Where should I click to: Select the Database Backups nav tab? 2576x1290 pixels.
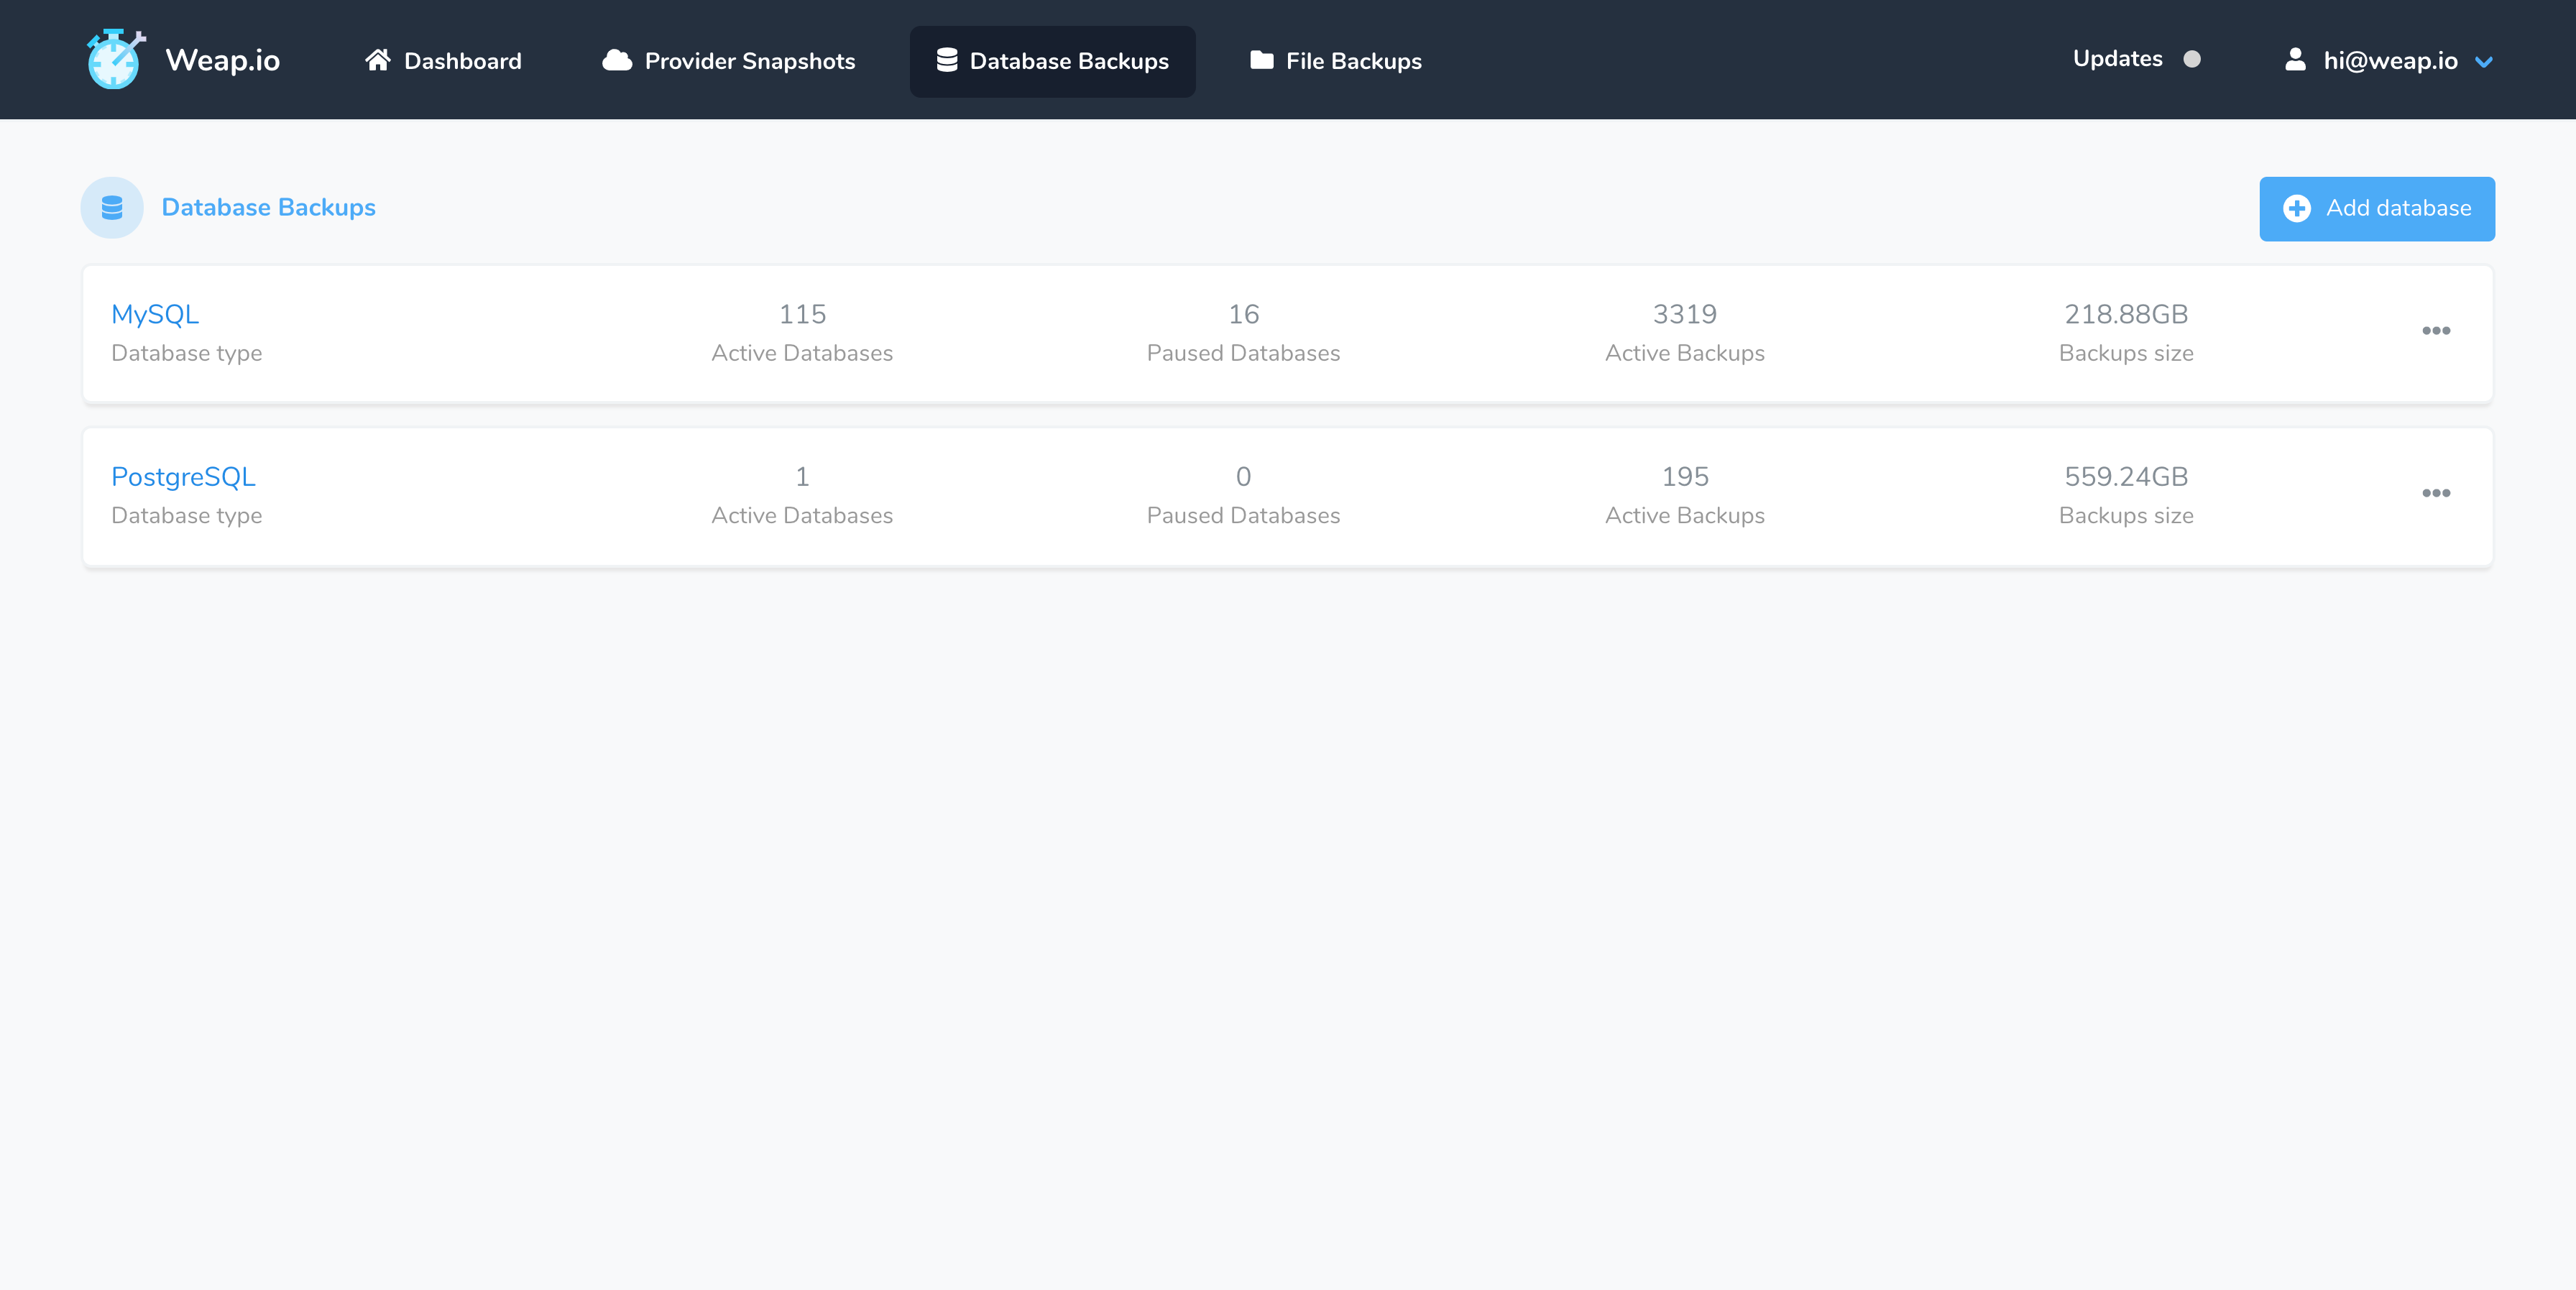coord(1052,61)
